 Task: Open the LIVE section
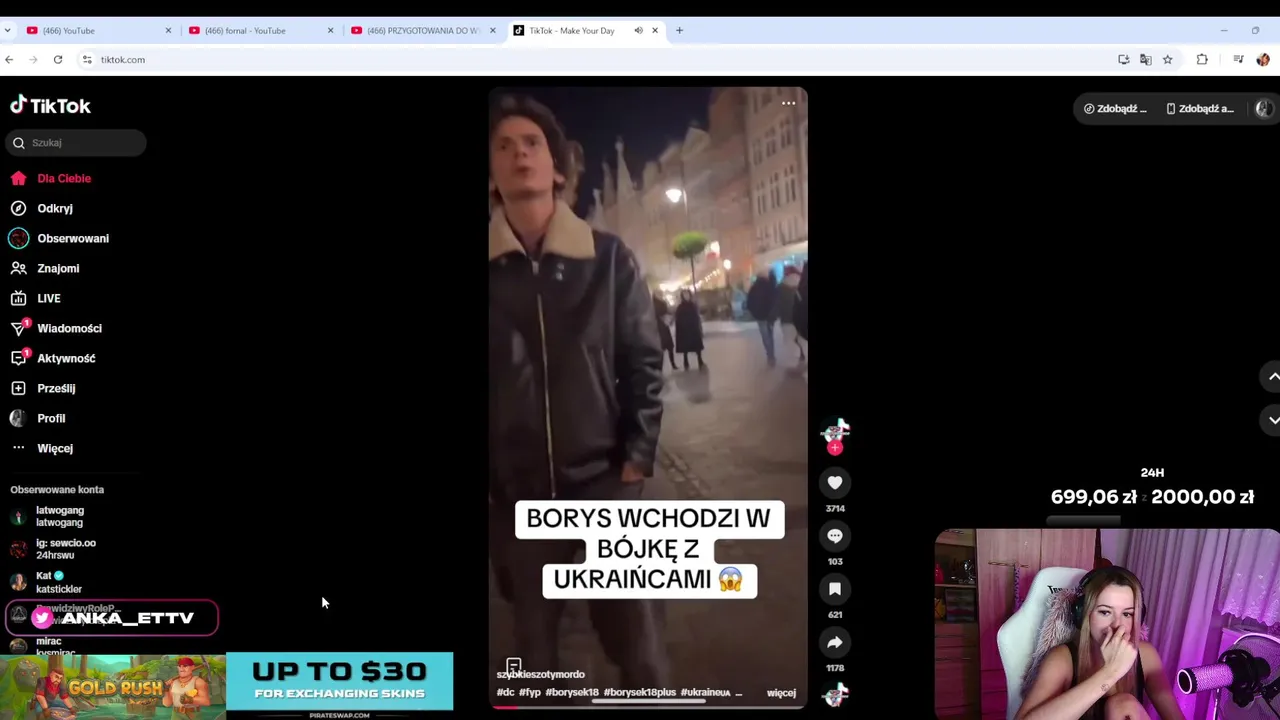[35, 298]
